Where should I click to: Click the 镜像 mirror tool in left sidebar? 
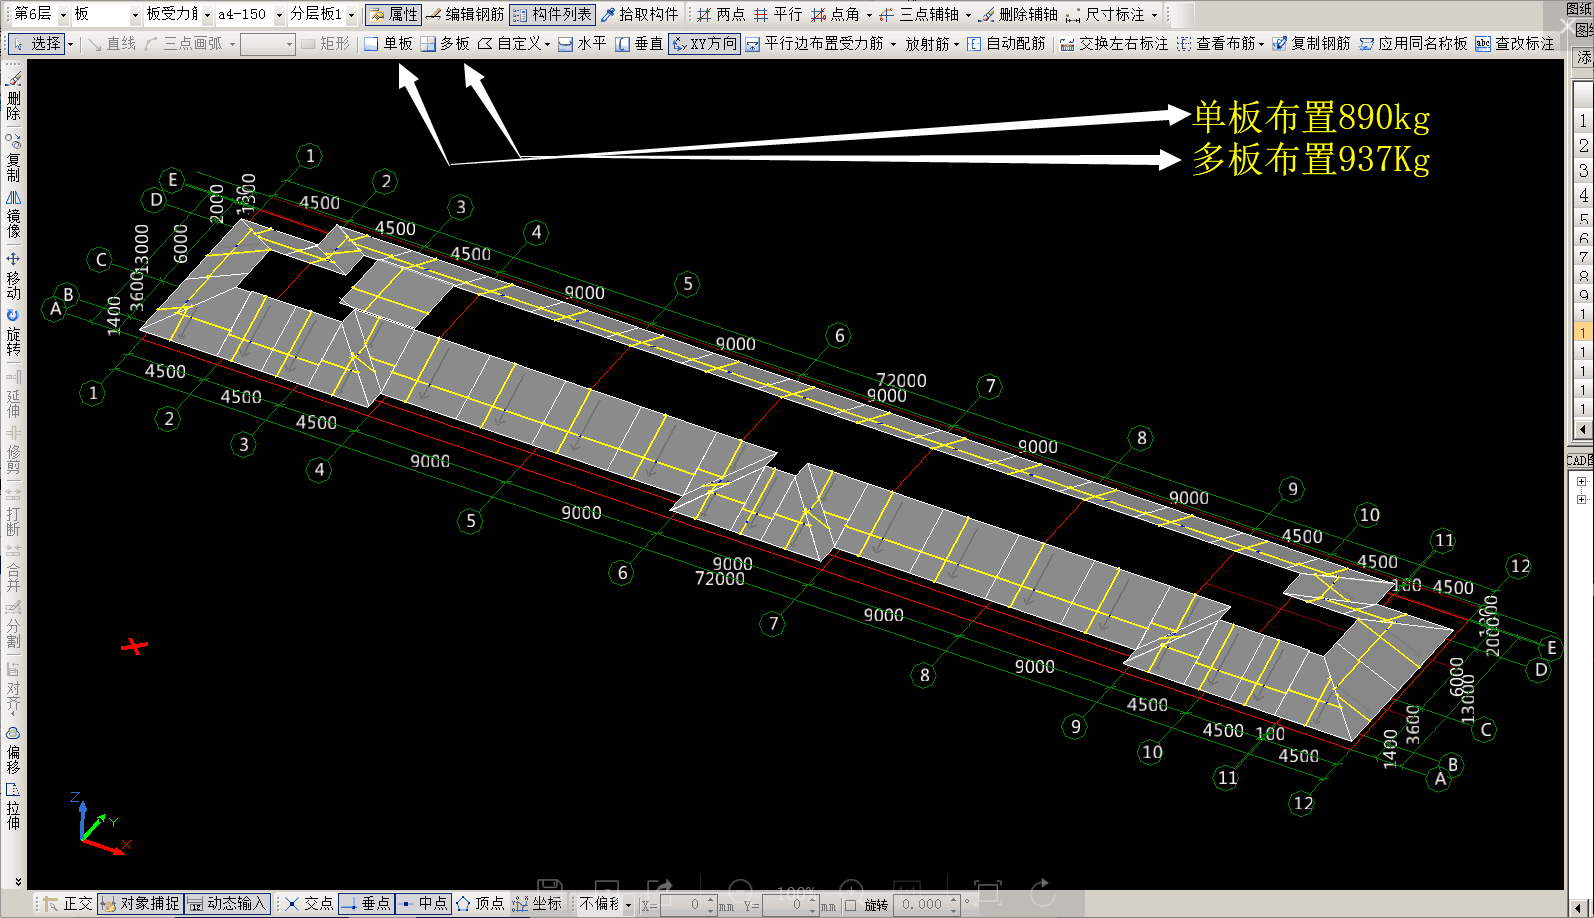click(13, 214)
